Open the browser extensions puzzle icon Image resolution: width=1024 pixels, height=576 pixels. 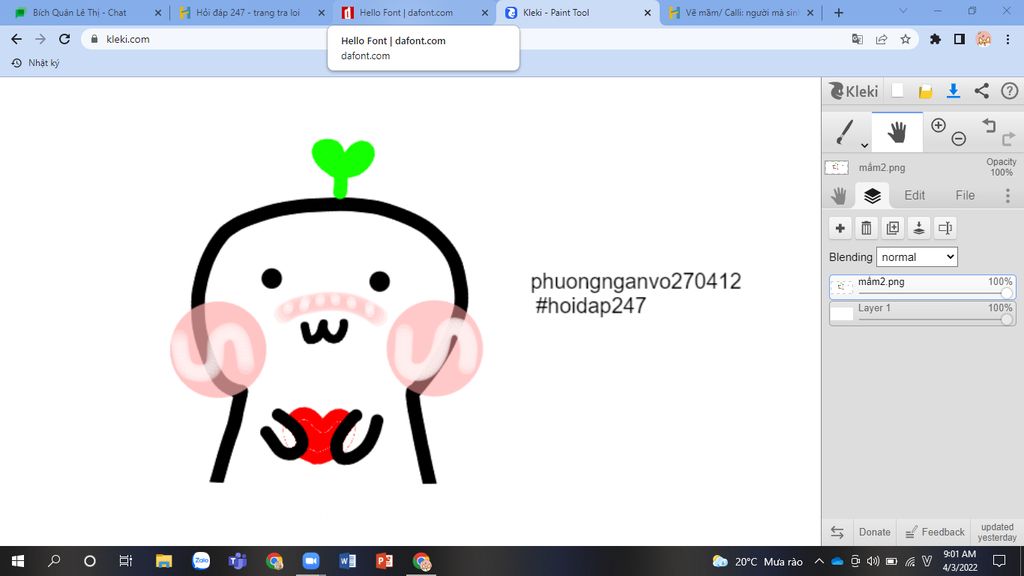935,39
